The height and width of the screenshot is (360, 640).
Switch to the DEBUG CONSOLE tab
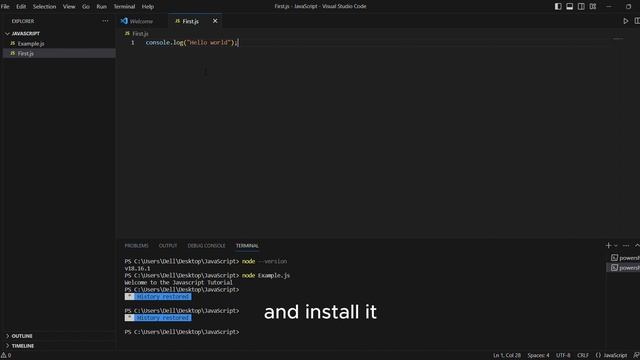(x=206, y=246)
